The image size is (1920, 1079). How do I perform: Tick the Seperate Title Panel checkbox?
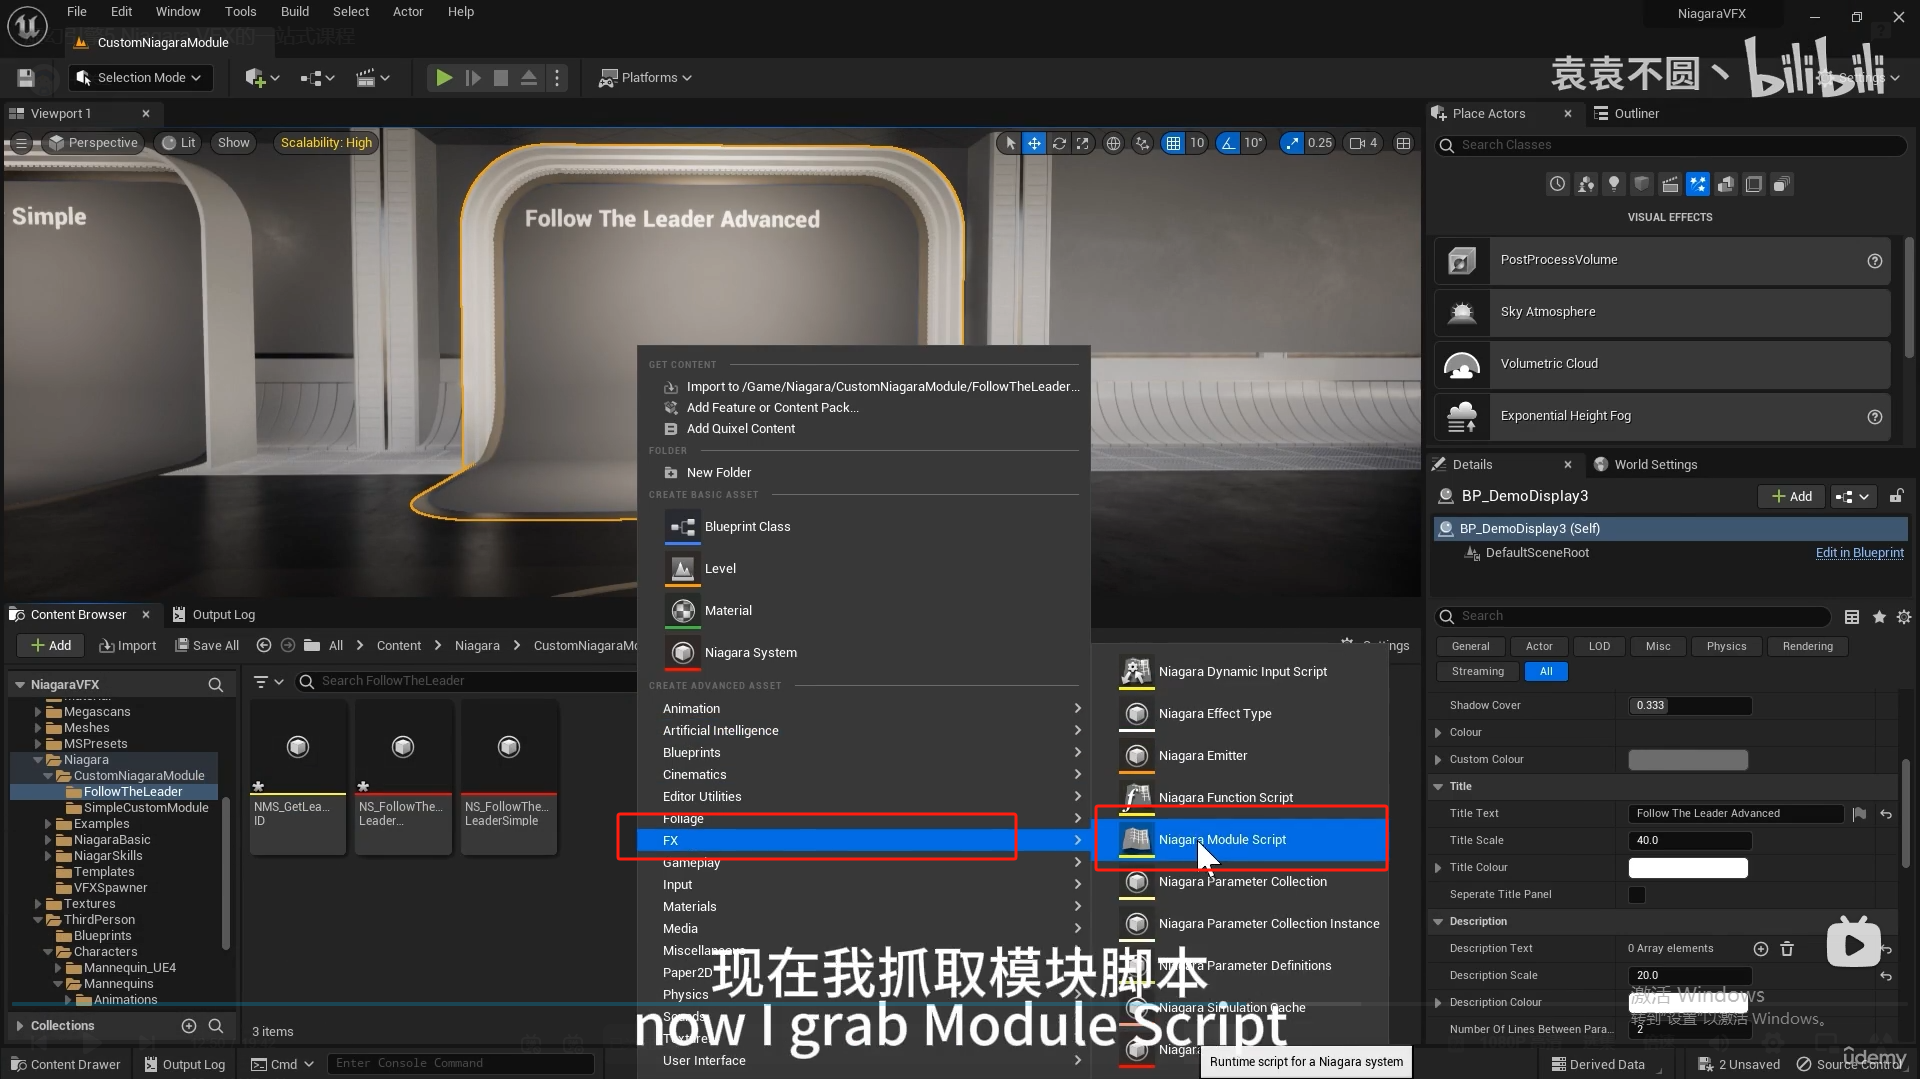click(1637, 895)
